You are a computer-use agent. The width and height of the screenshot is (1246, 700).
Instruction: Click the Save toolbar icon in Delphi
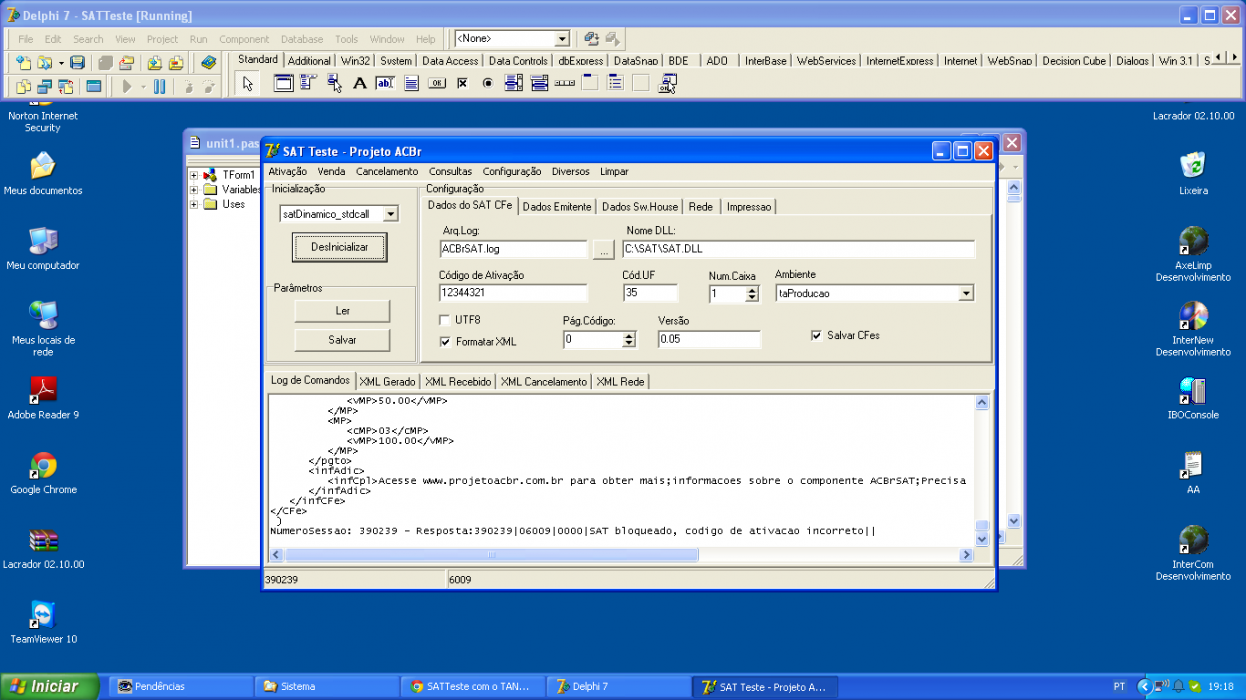(77, 63)
